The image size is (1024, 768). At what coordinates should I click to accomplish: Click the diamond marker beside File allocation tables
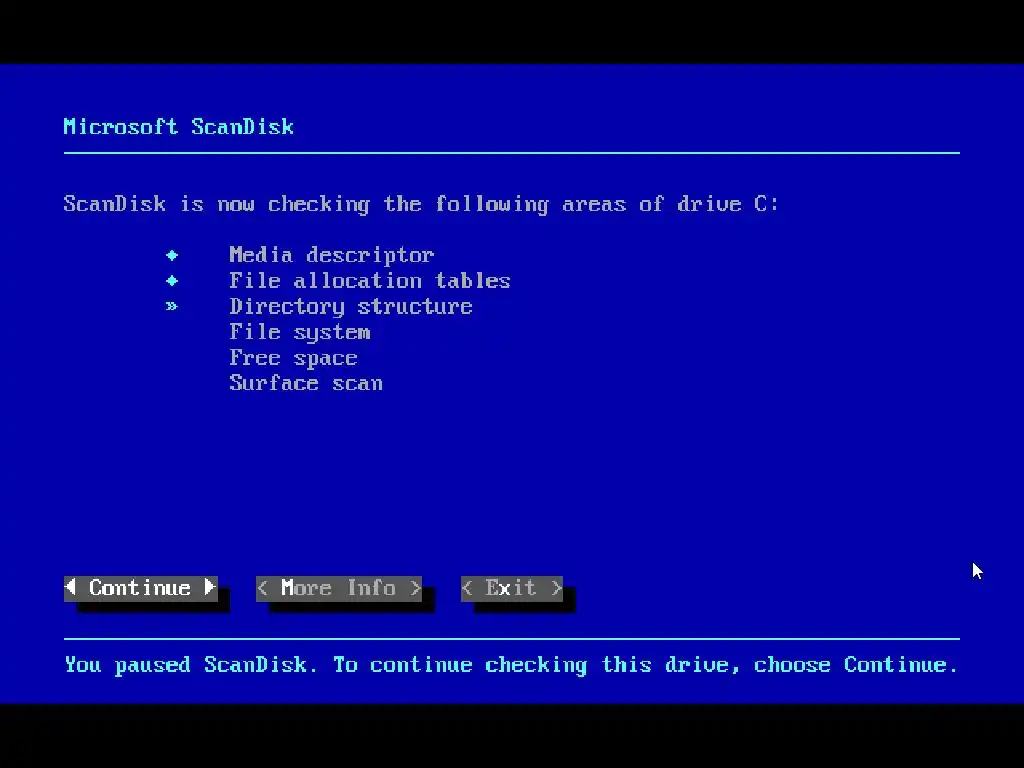coord(172,281)
